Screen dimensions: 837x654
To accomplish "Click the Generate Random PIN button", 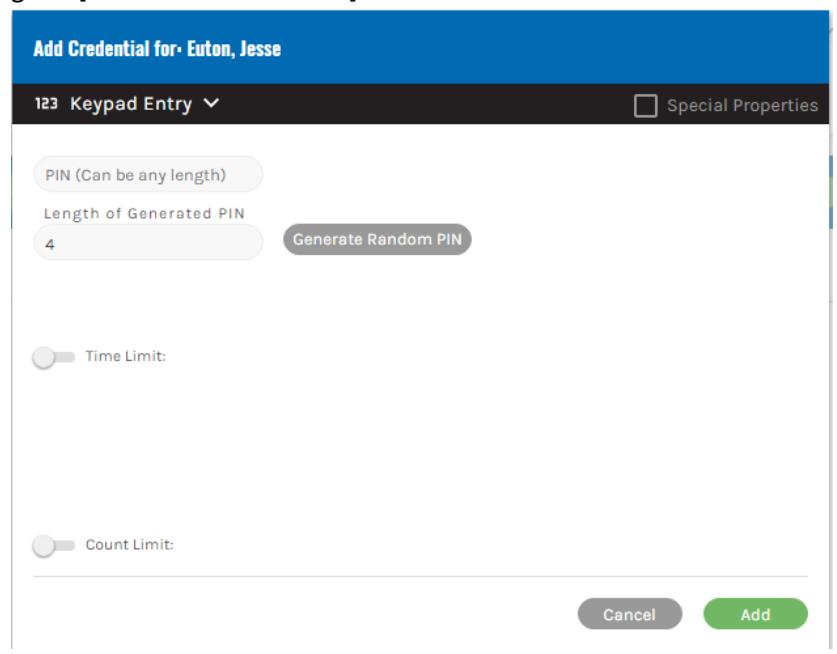I will coord(377,239).
